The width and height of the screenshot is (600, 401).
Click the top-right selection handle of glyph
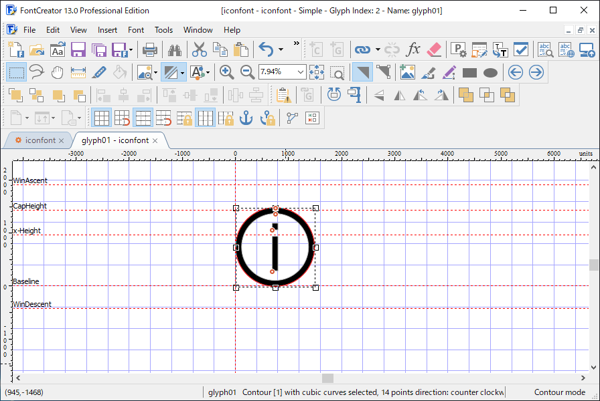coord(315,208)
